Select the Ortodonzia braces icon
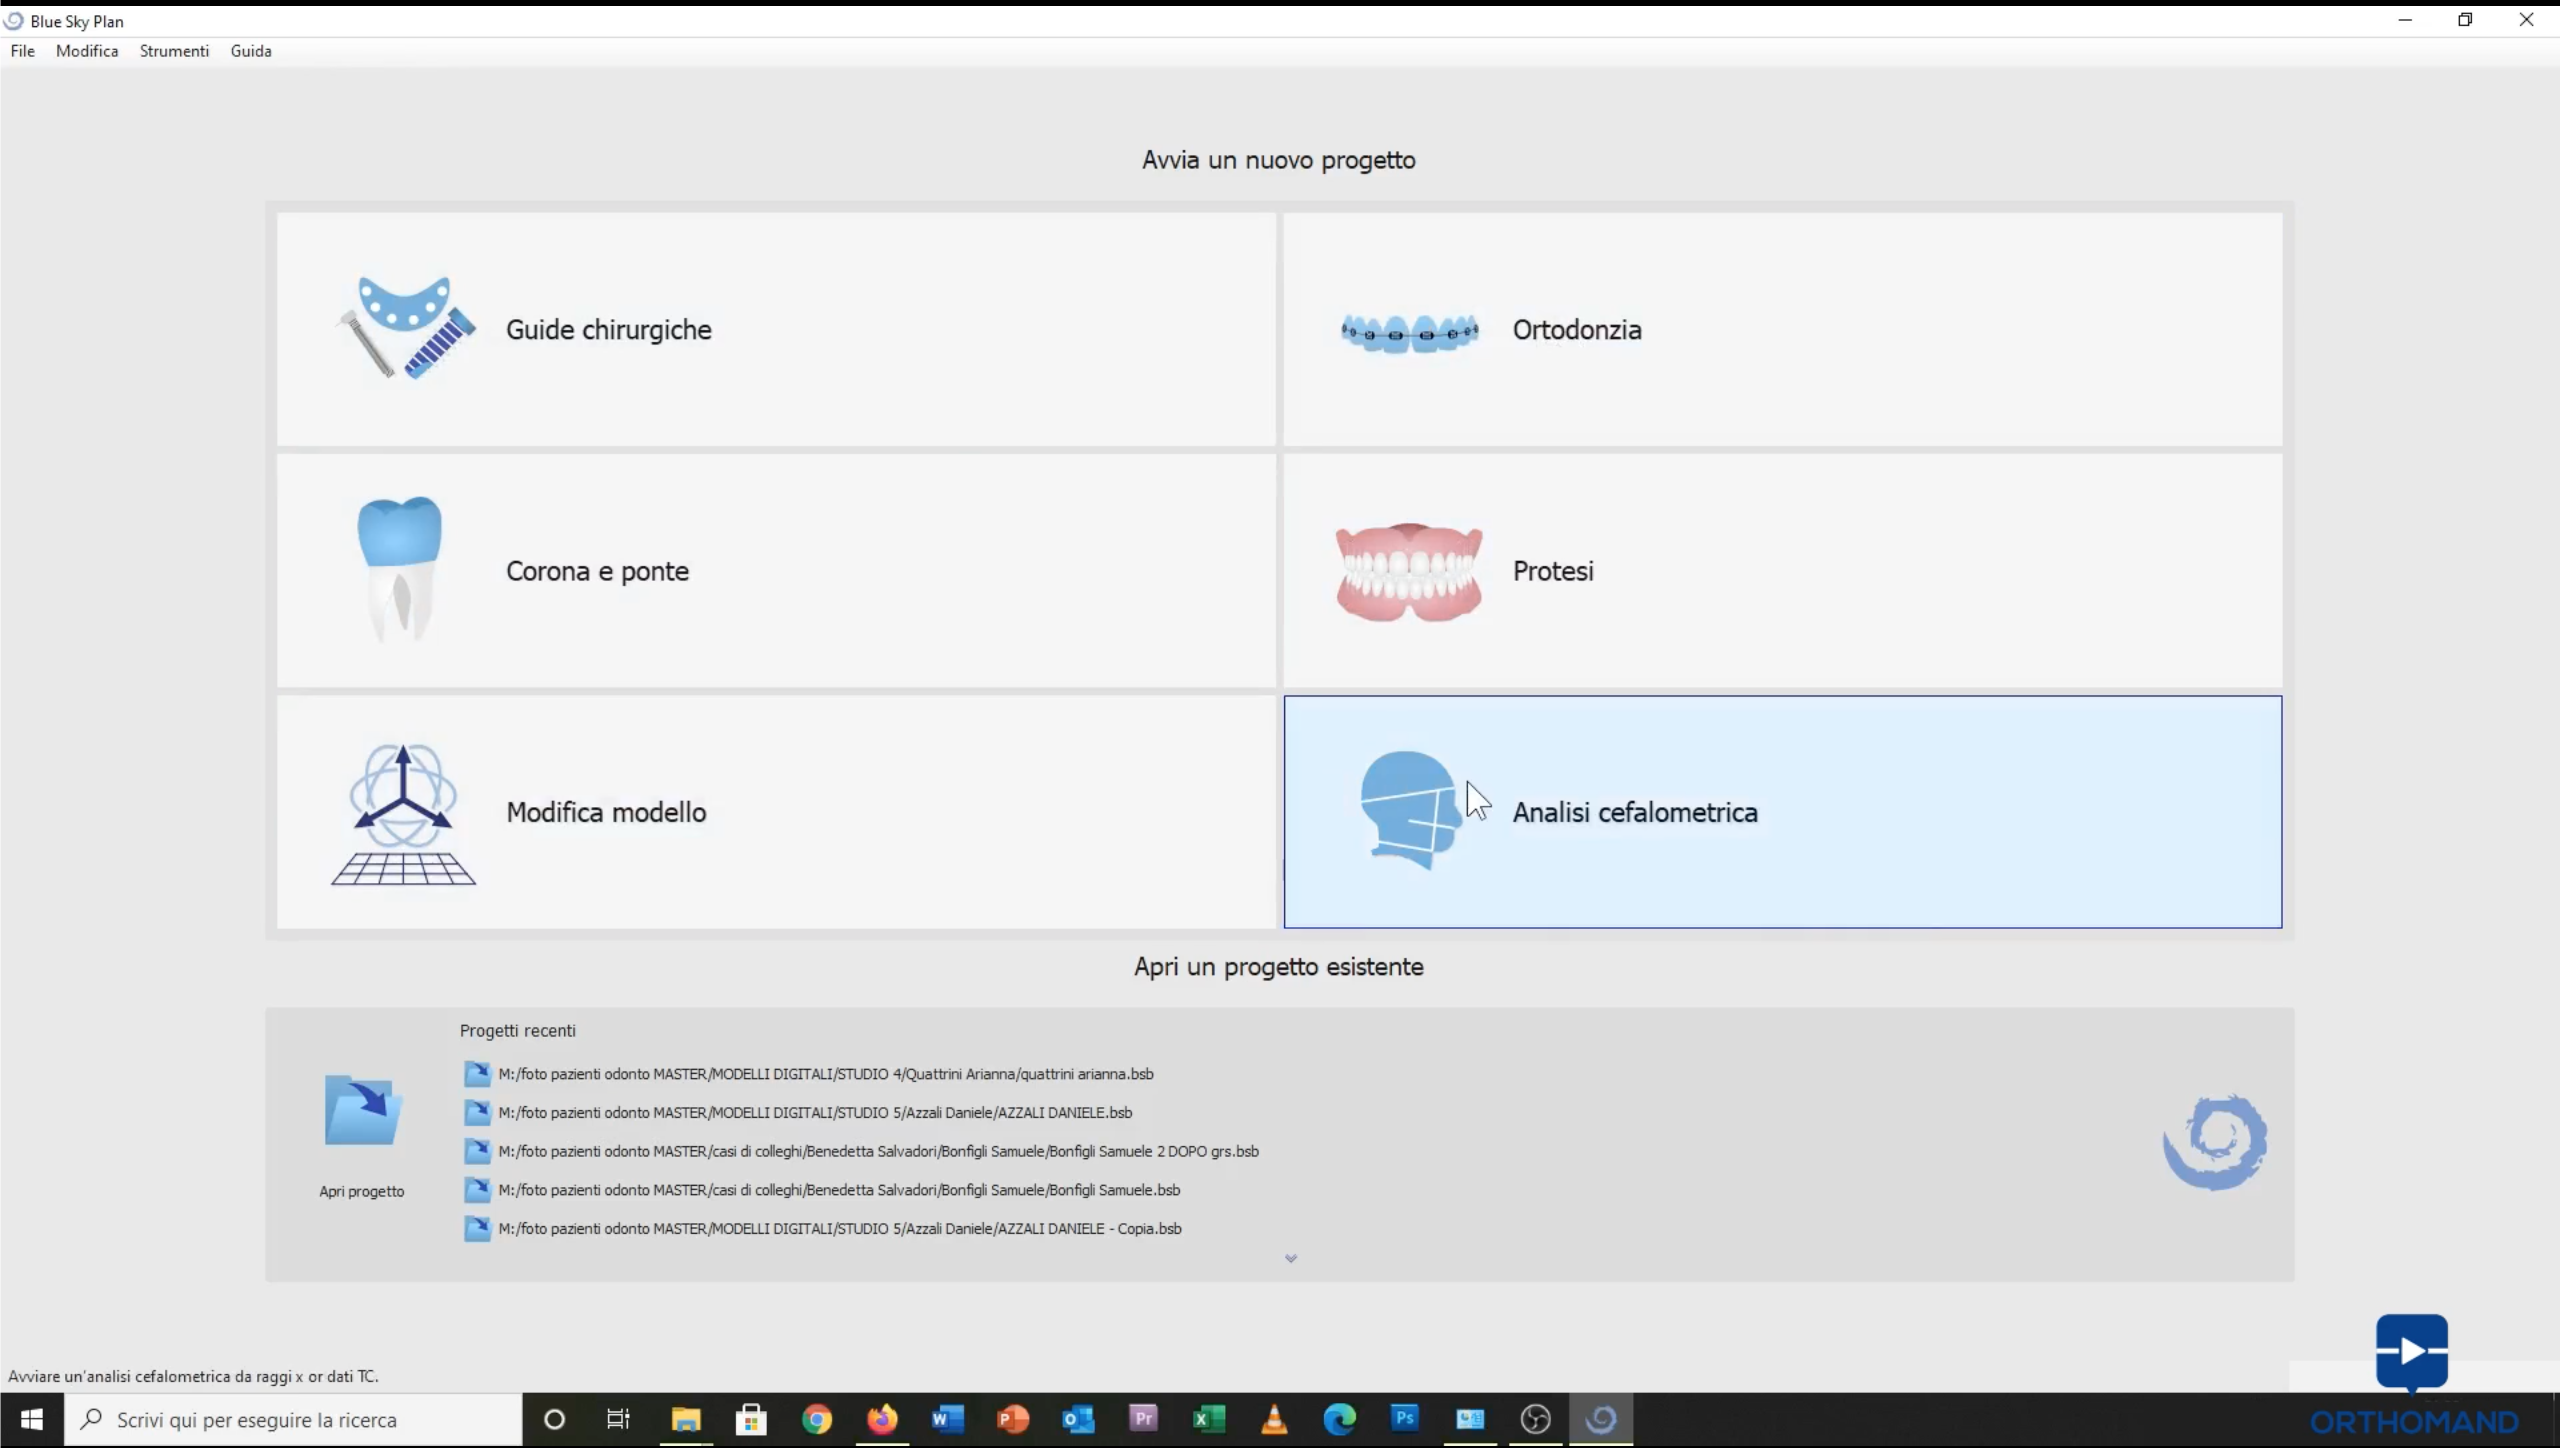Screen dimensions: 2560x1448 click(x=1409, y=331)
